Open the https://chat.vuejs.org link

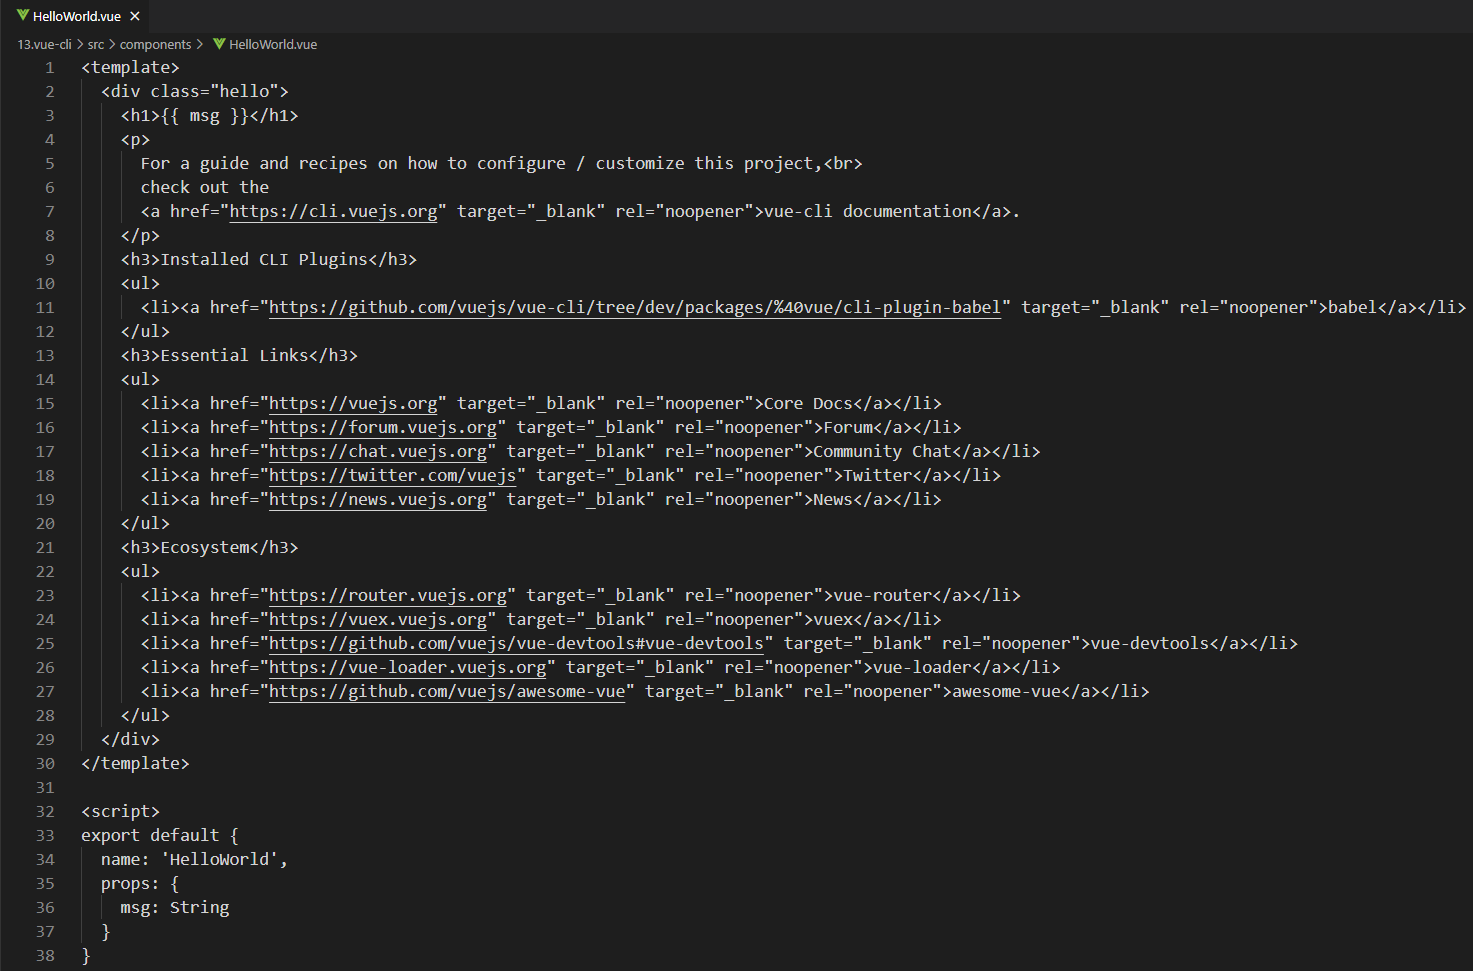(x=378, y=451)
